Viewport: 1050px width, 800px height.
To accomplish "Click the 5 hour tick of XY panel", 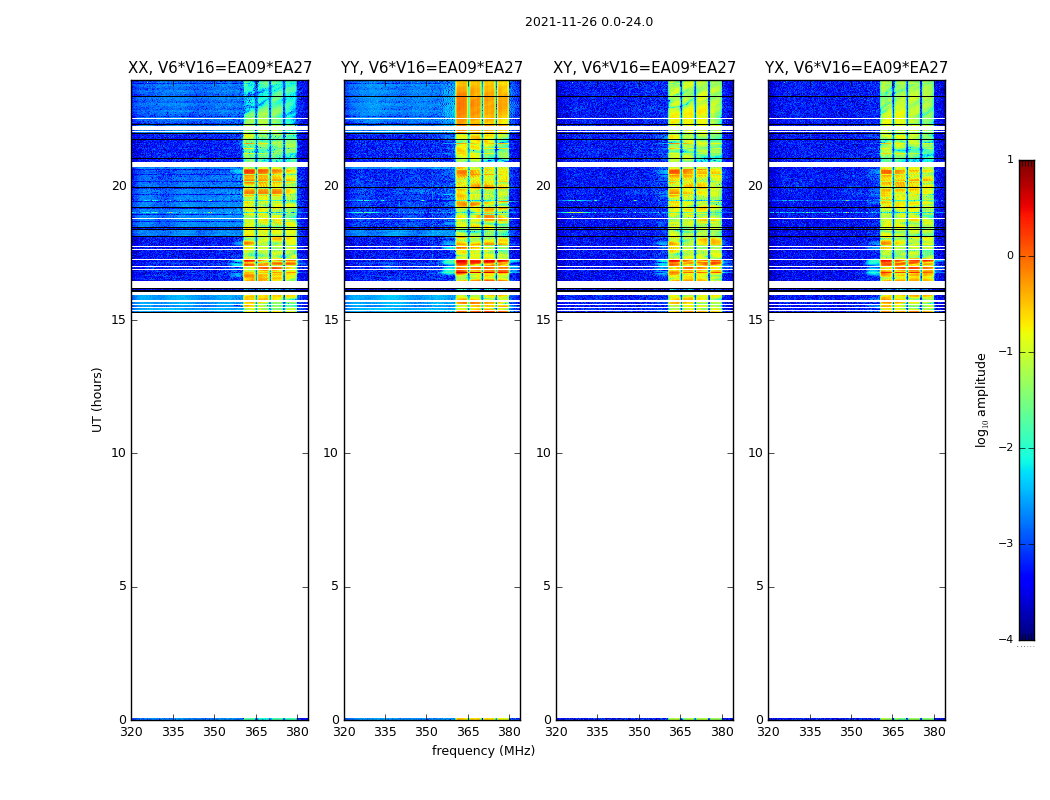I will (x=547, y=586).
